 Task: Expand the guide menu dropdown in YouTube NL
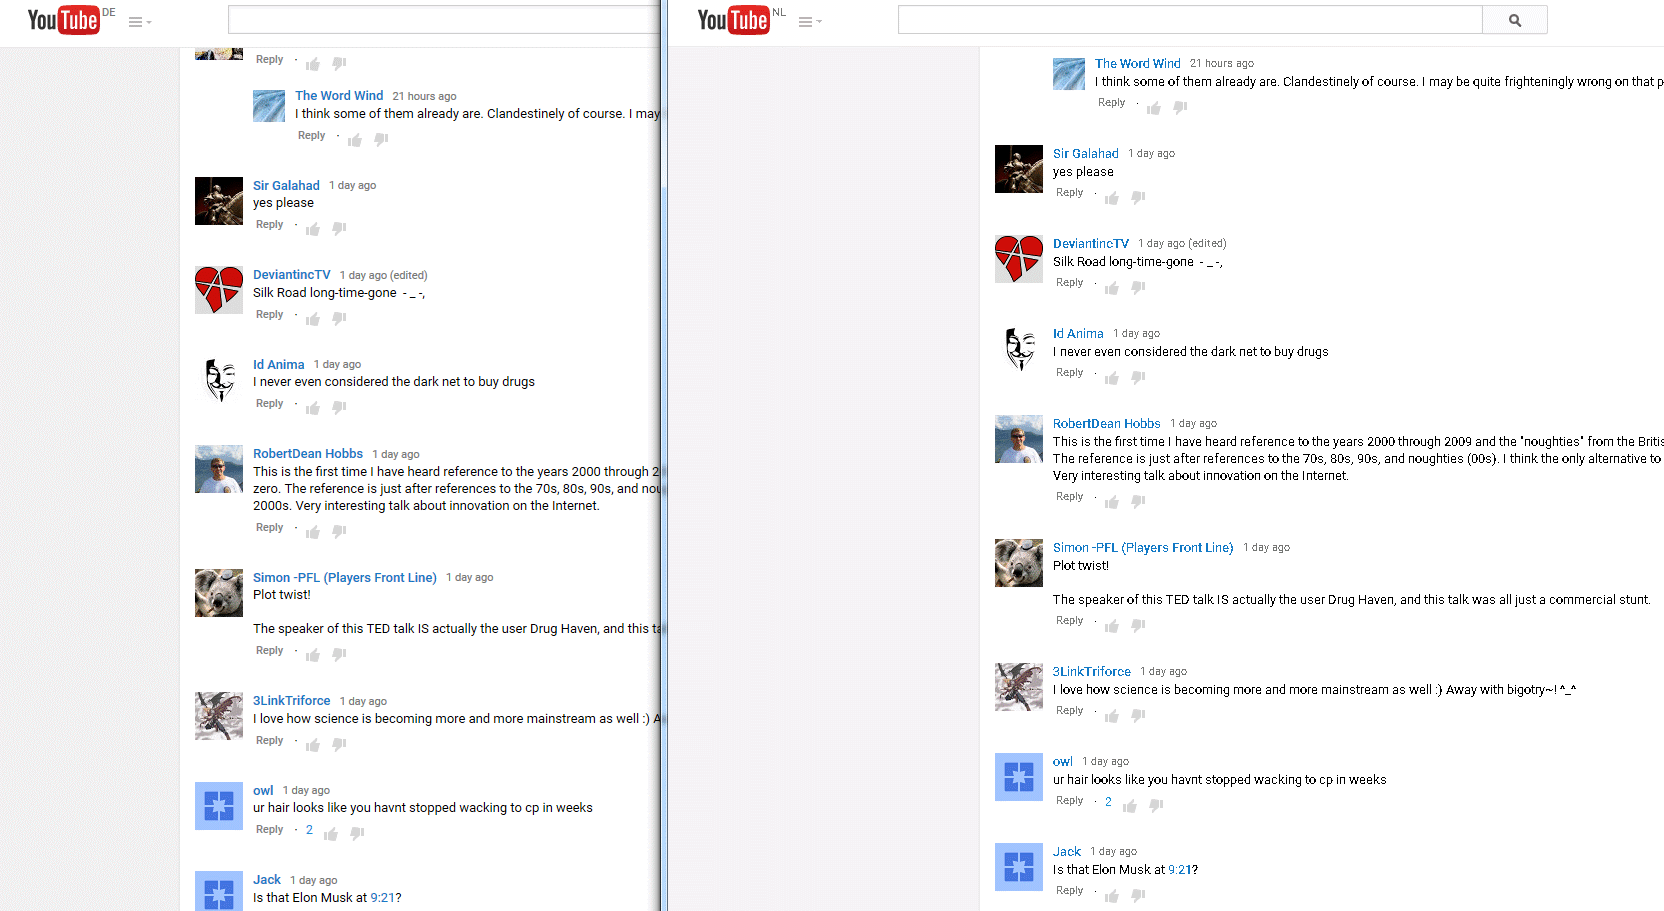coord(809,22)
